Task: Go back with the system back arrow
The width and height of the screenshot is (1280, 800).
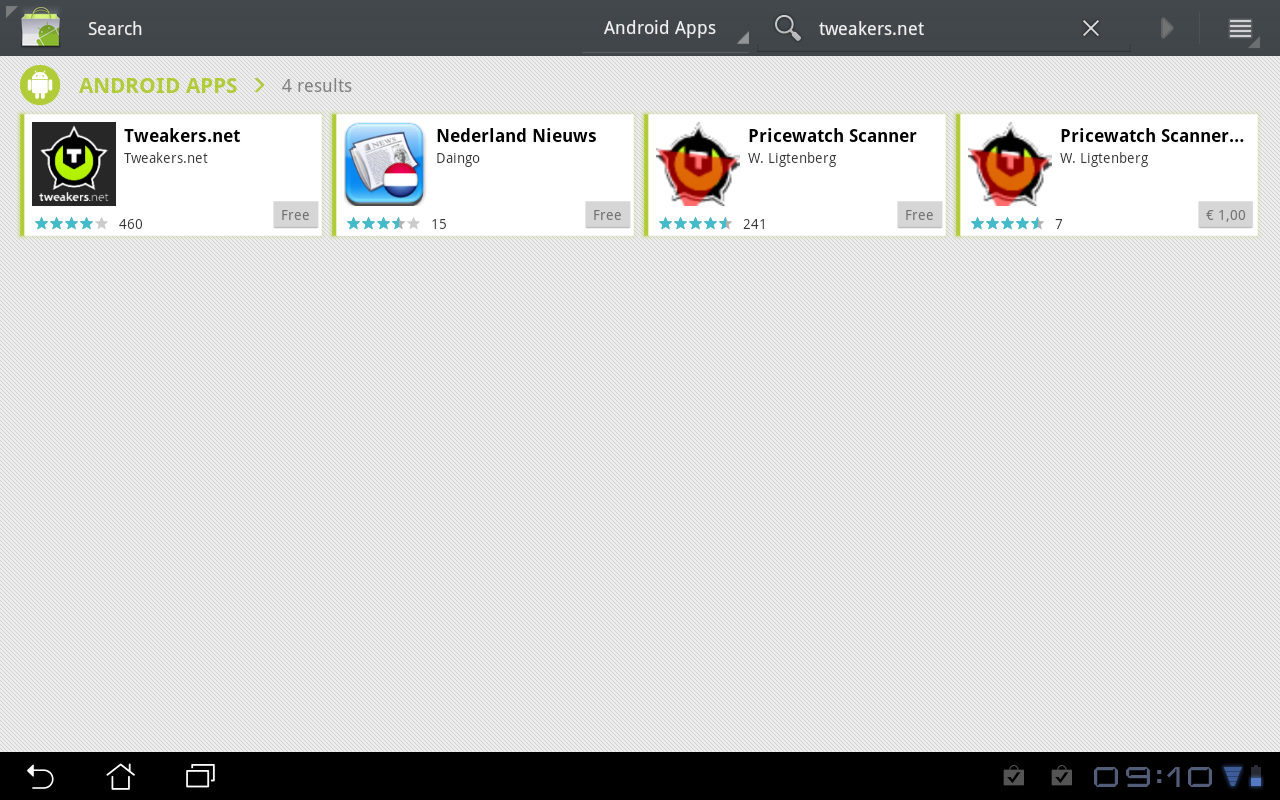Action: pyautogui.click(x=40, y=776)
